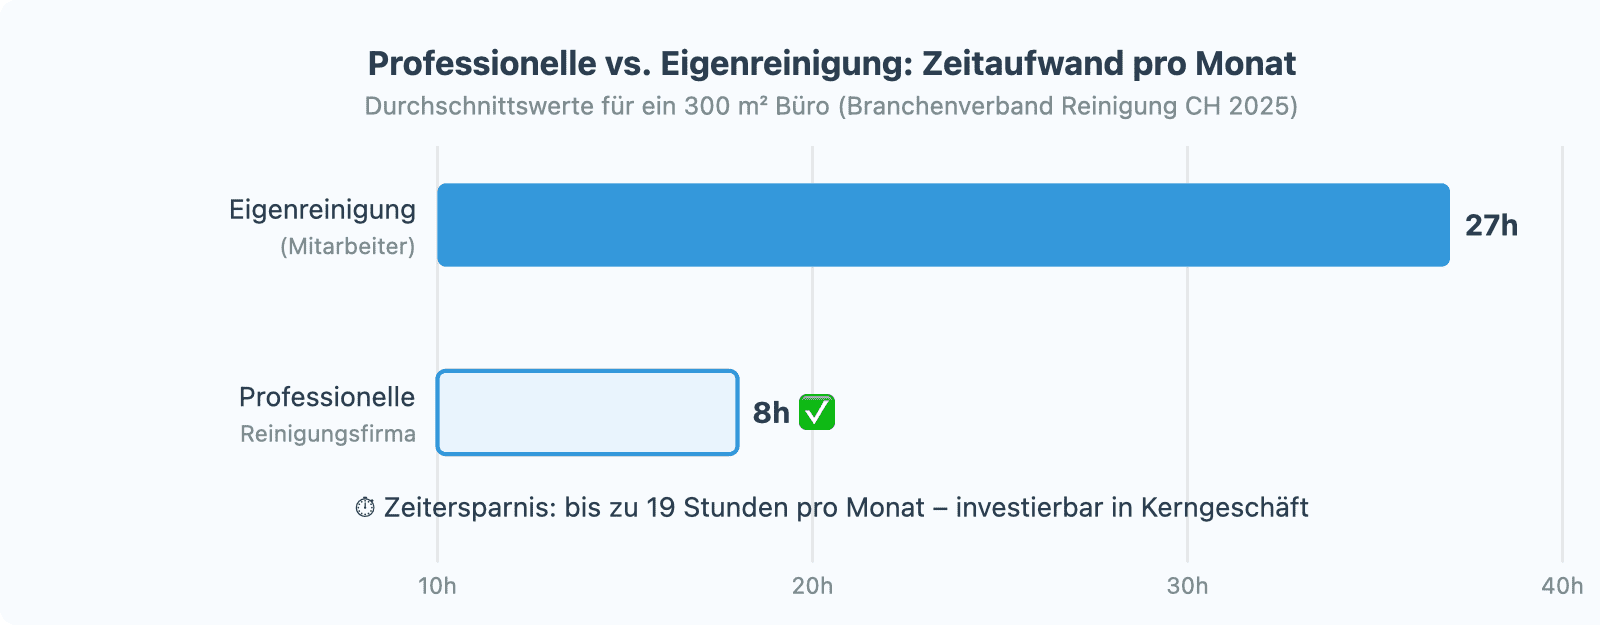Click the 30h axis tick label
This screenshot has height=627, width=1600.
click(x=1187, y=586)
